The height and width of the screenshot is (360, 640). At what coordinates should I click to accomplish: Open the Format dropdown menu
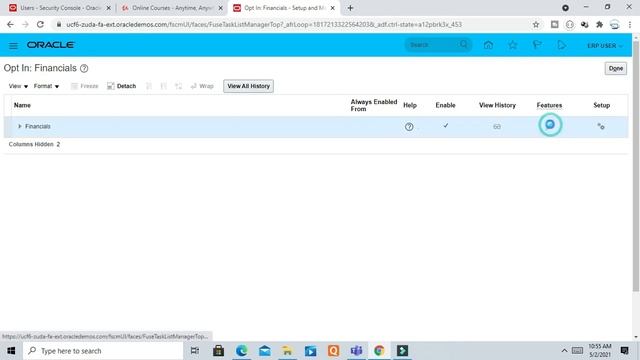click(x=47, y=86)
